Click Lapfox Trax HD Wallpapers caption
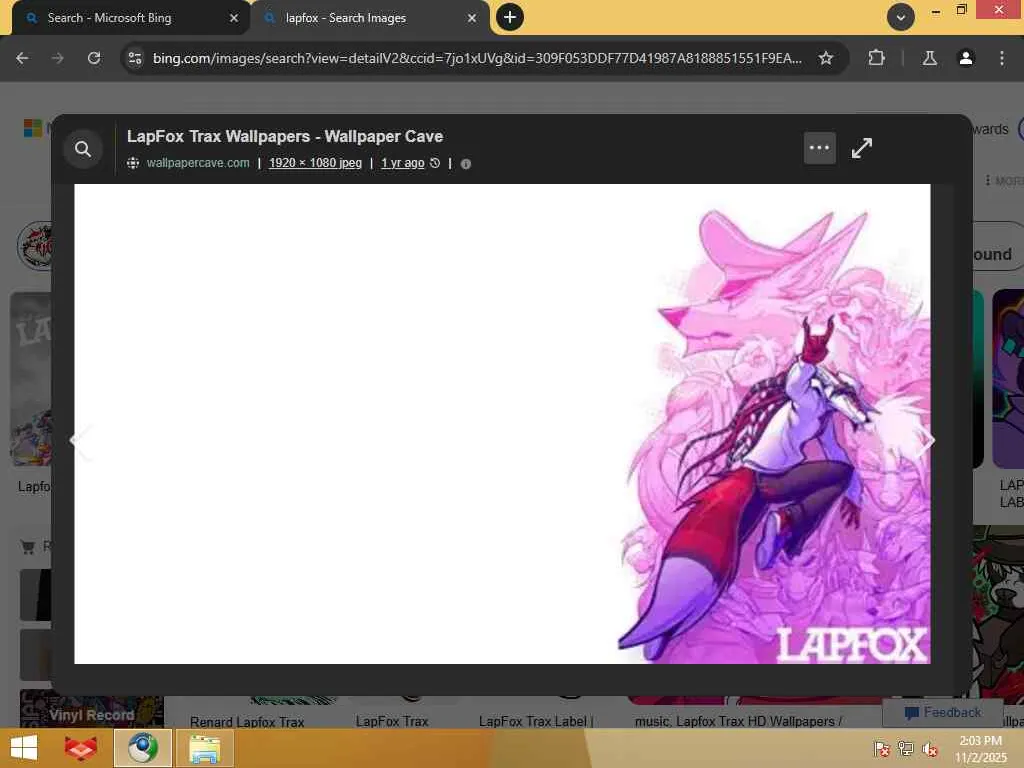The image size is (1024, 768). tap(738, 721)
